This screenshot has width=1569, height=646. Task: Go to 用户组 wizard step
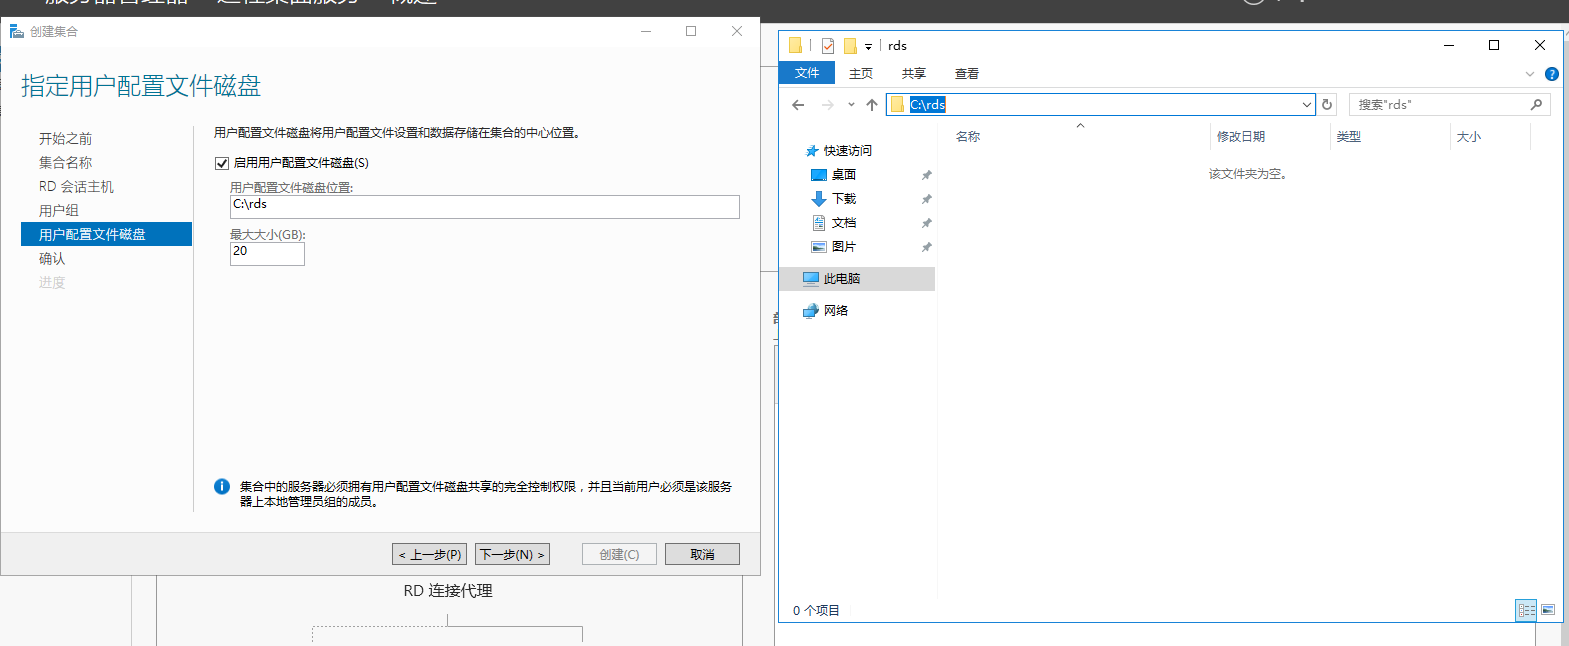pyautogui.click(x=58, y=210)
